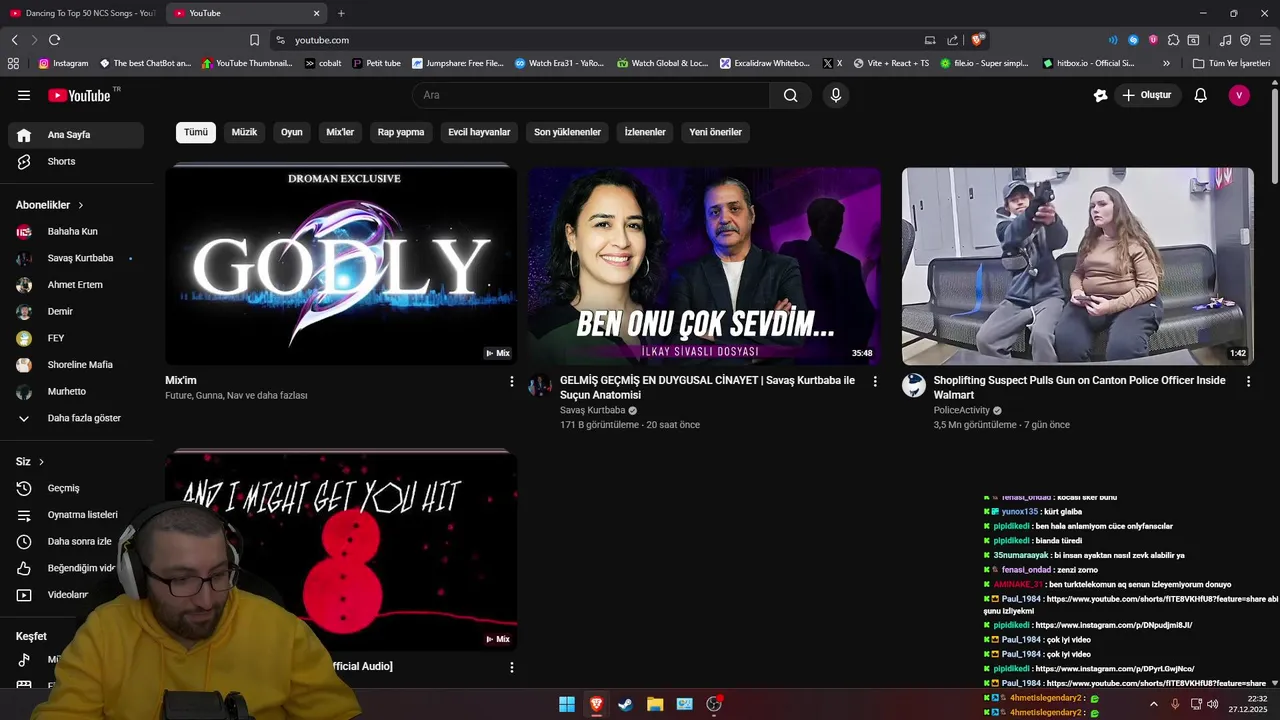Open Shorts in the sidebar
The width and height of the screenshot is (1280, 720).
point(76,161)
